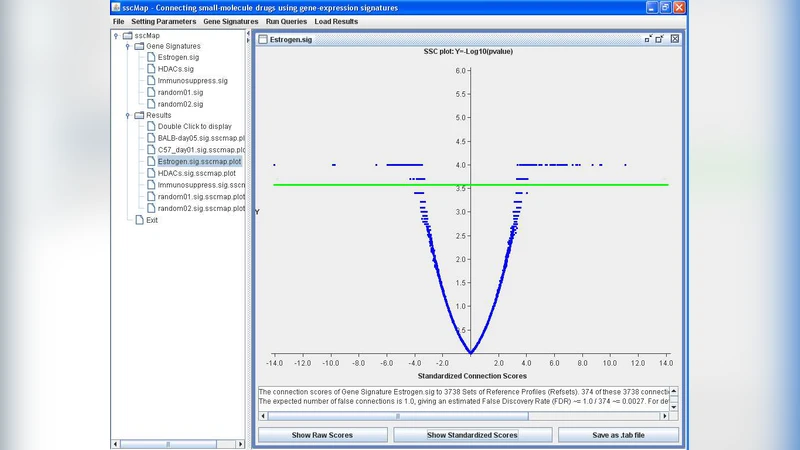Viewport: 800px width, 450px height.
Task: Click the Save as .tab file button
Action: coord(618,435)
